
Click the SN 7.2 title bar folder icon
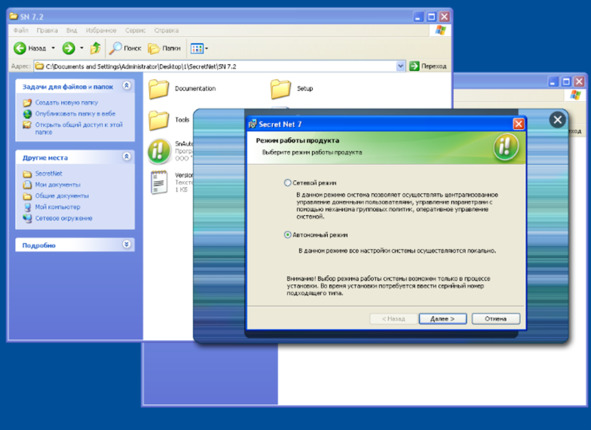(x=14, y=16)
